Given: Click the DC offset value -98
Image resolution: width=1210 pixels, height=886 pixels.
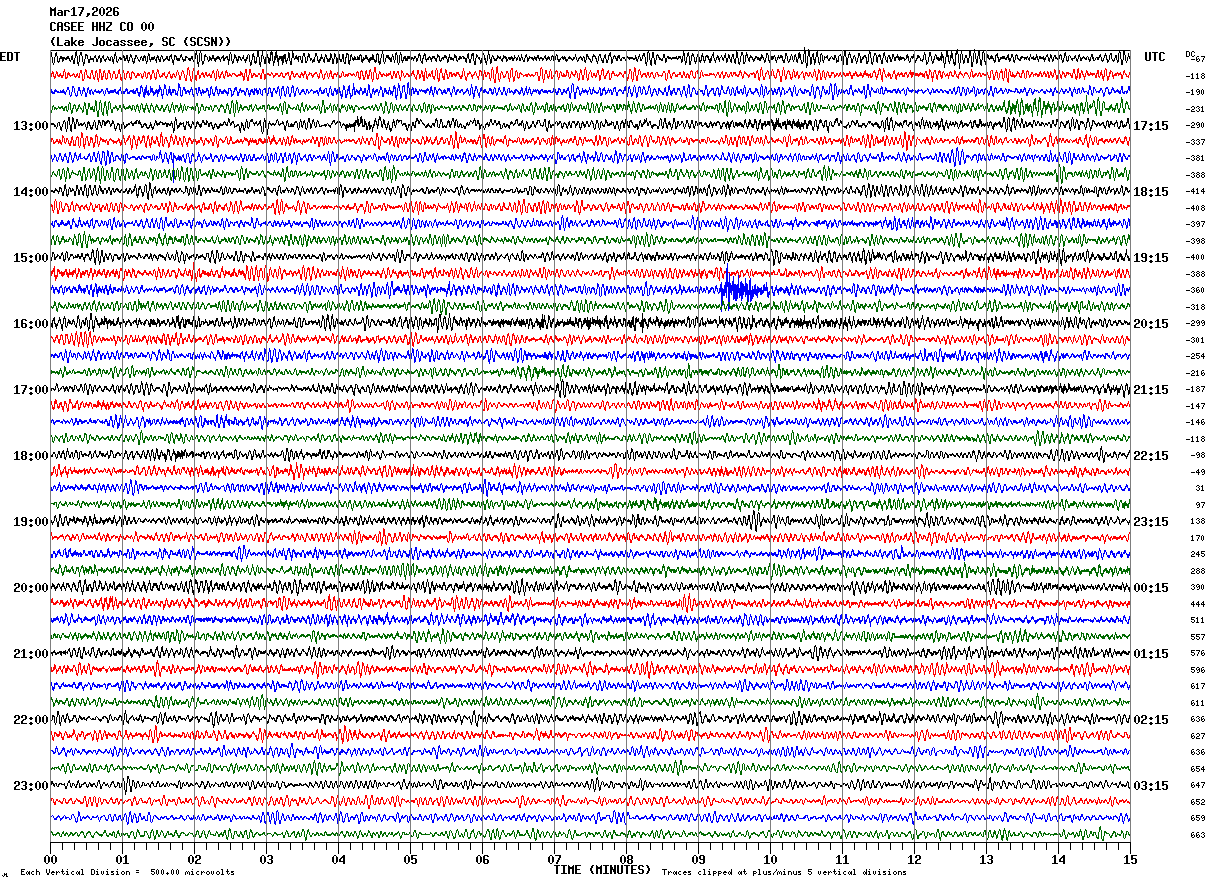Looking at the screenshot, I should click(x=1197, y=455).
